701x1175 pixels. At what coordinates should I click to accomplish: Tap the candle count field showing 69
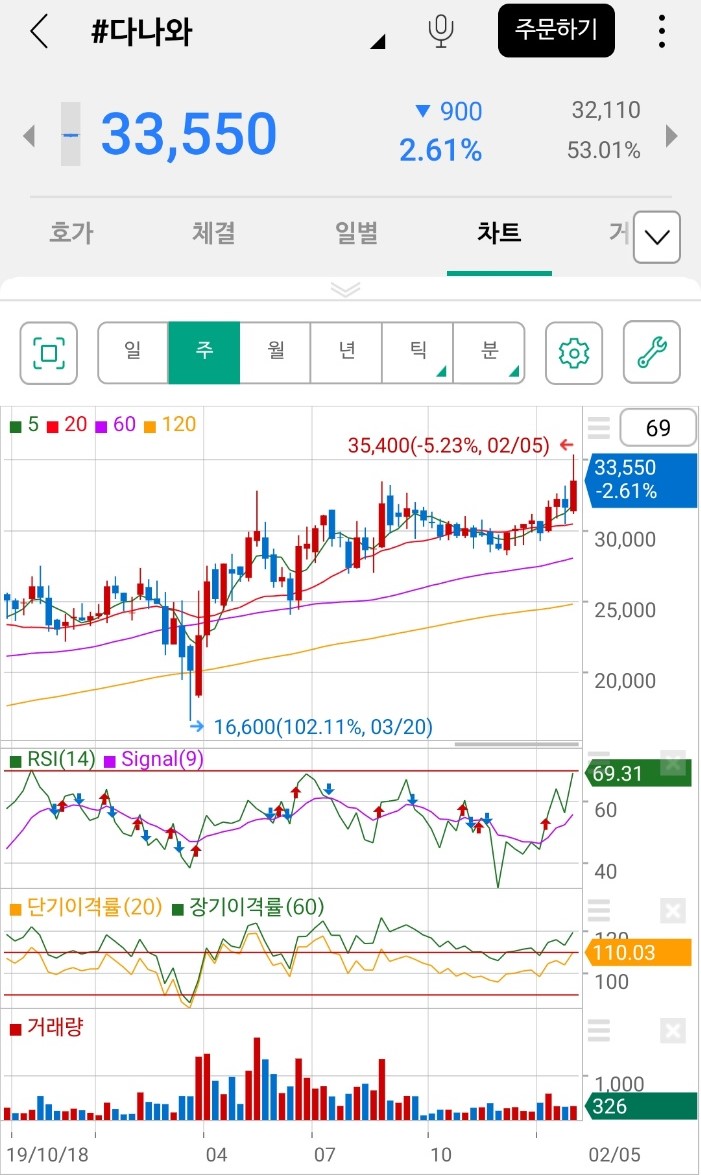[658, 428]
